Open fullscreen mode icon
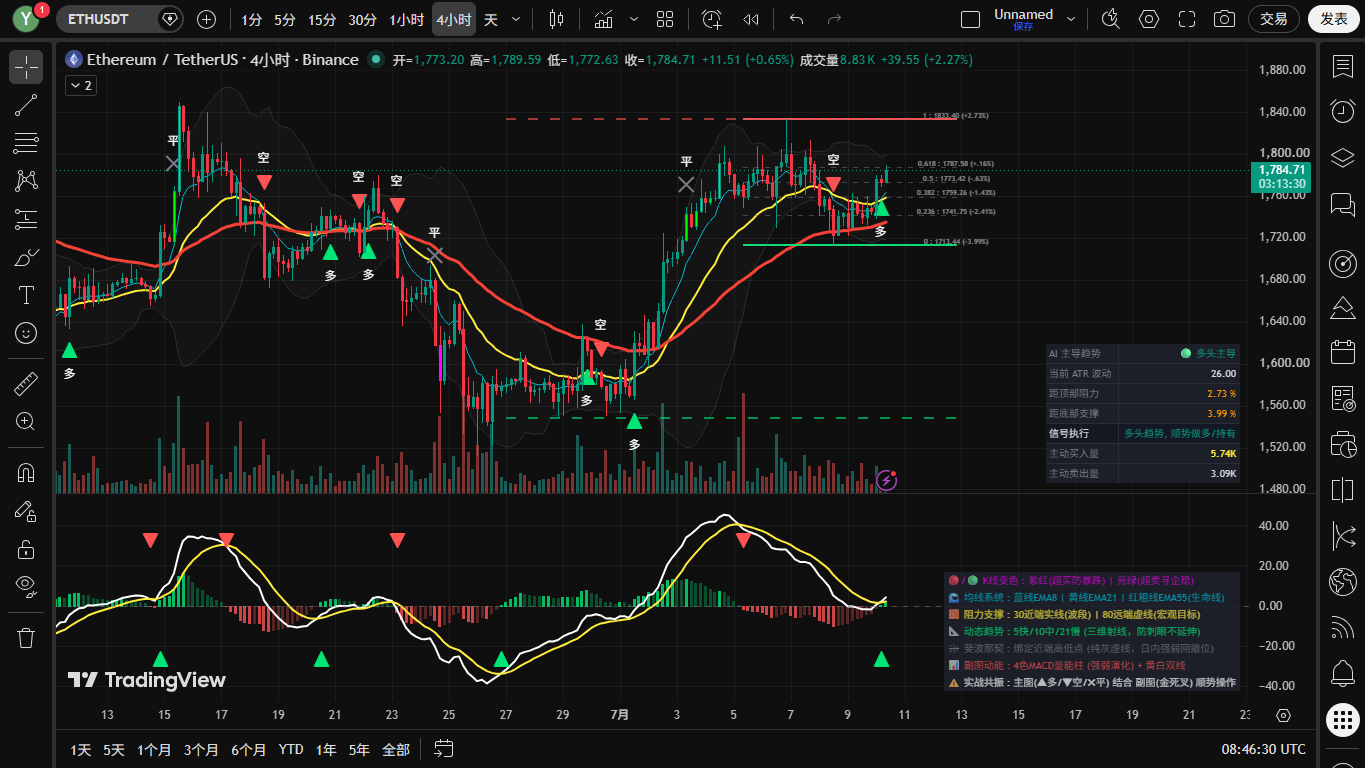The height and width of the screenshot is (768, 1365). (1187, 19)
